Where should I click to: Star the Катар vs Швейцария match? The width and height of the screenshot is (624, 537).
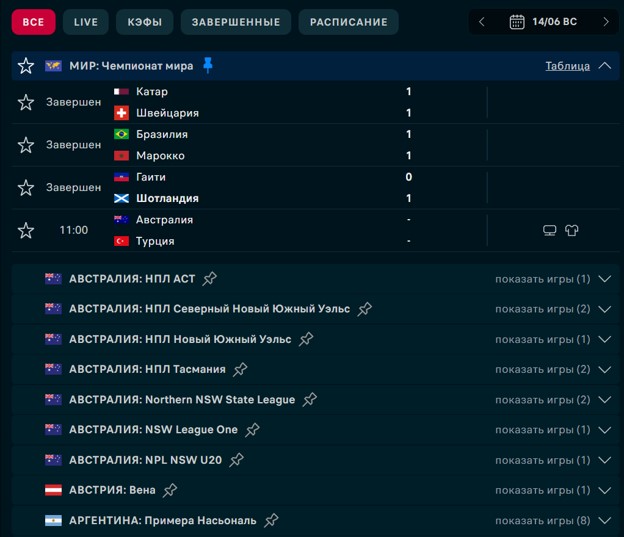click(x=26, y=102)
